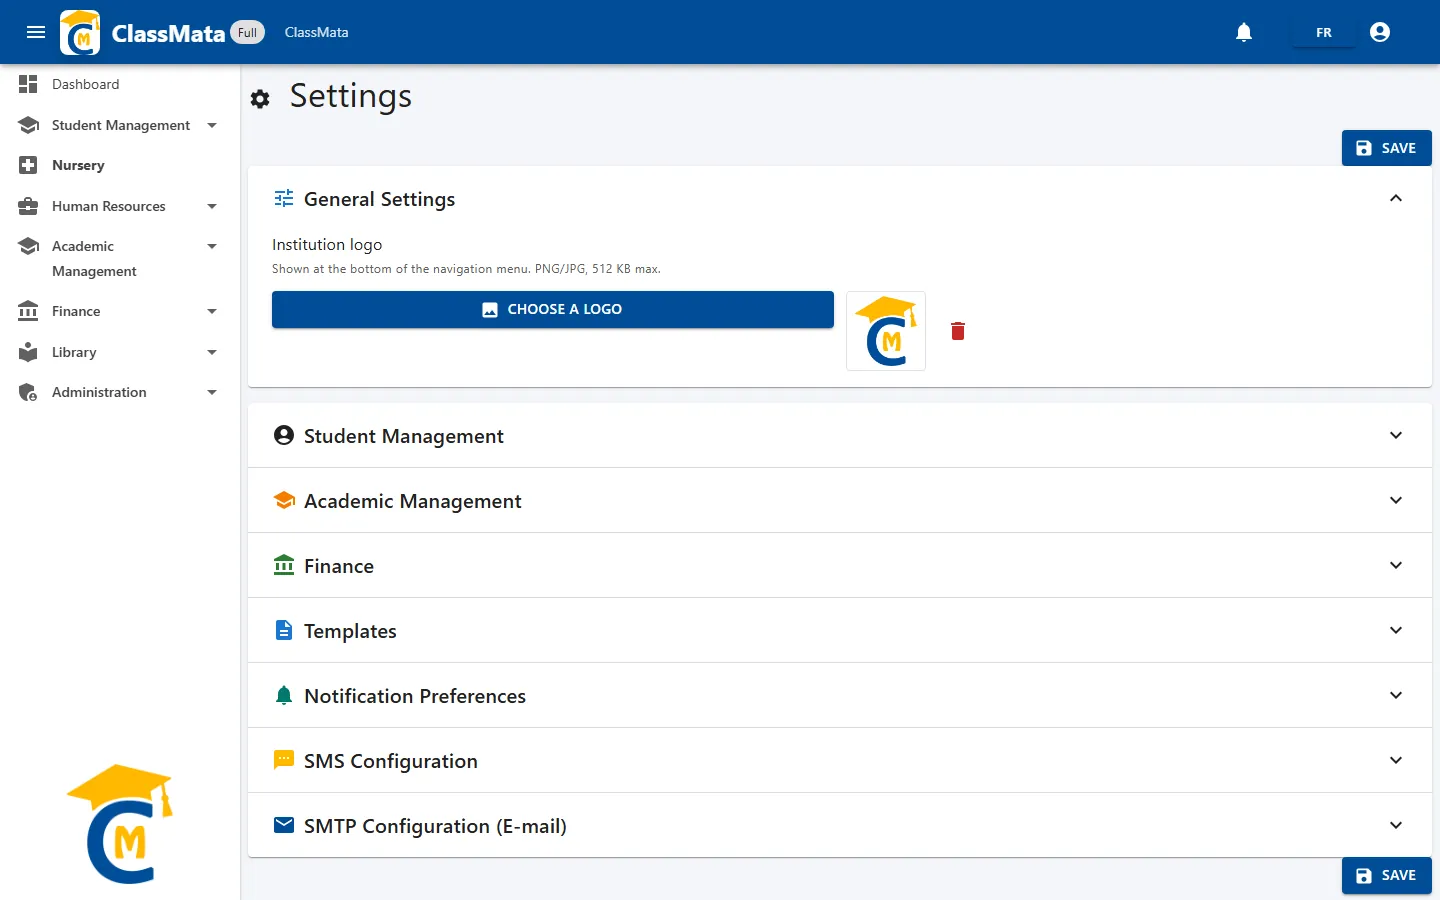Screen dimensions: 1440x900
Task: Collapse the General Settings panel chevron
Action: coord(1396,198)
